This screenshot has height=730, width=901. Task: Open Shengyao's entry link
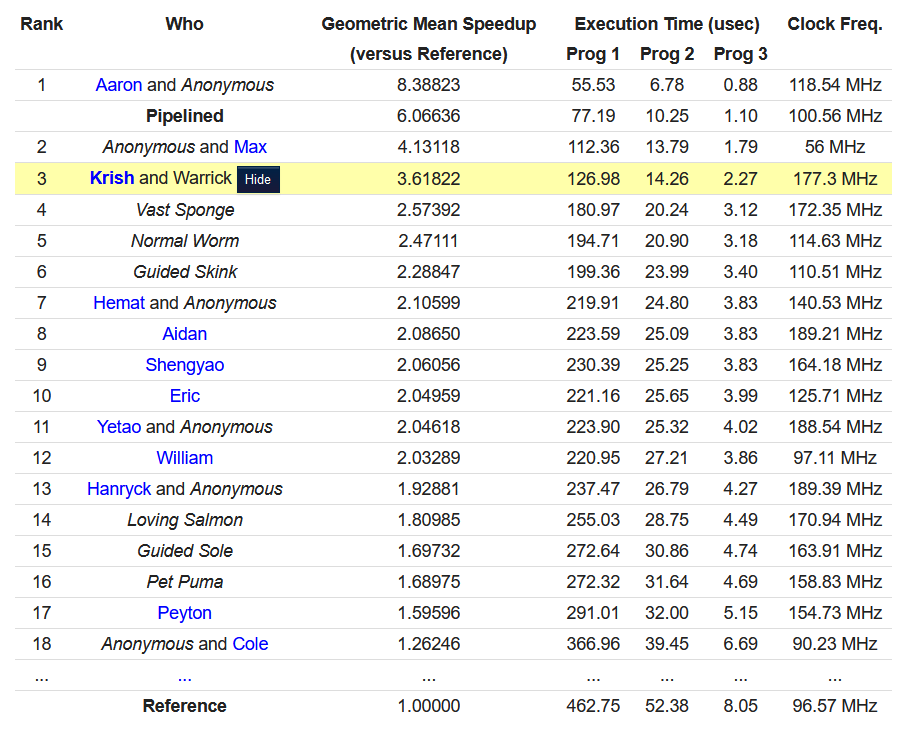tap(184, 364)
